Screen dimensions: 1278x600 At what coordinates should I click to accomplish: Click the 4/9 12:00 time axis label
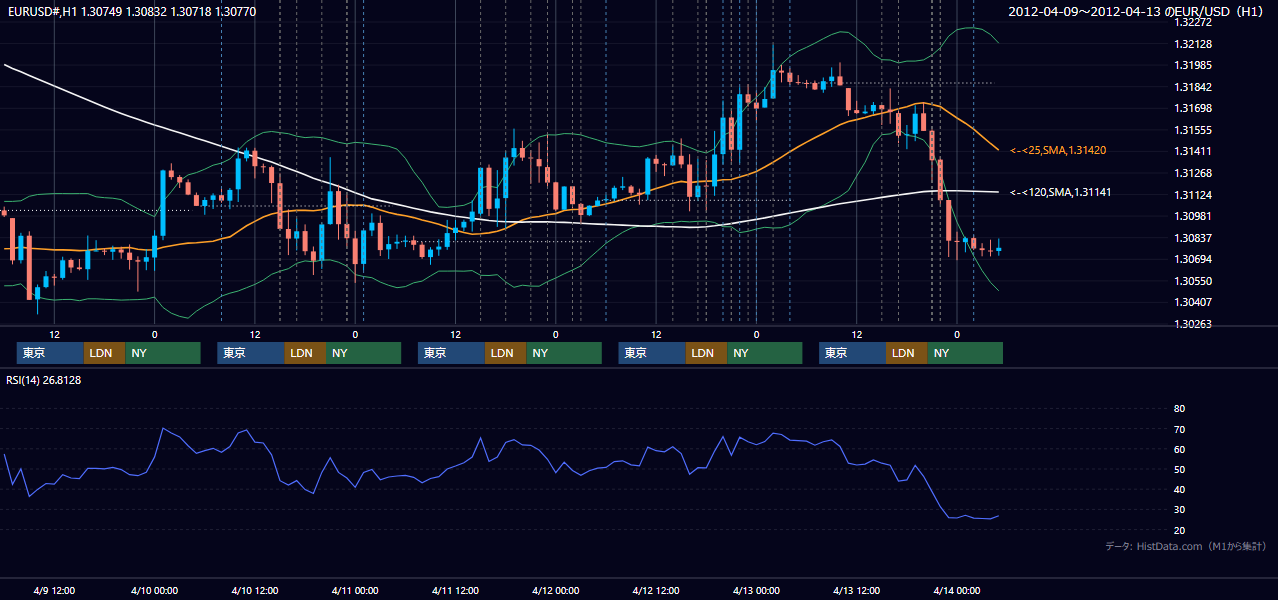coord(54,590)
